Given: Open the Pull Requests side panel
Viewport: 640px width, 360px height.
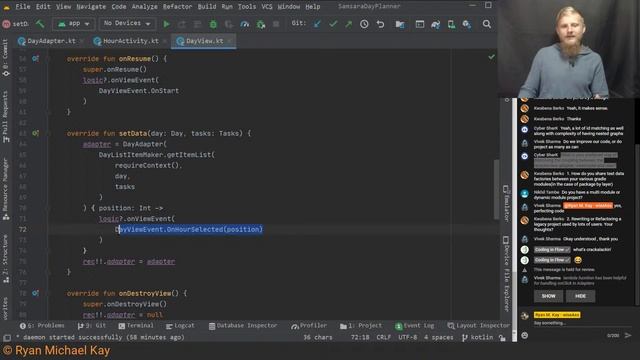Looking at the screenshot, I should click(5, 116).
